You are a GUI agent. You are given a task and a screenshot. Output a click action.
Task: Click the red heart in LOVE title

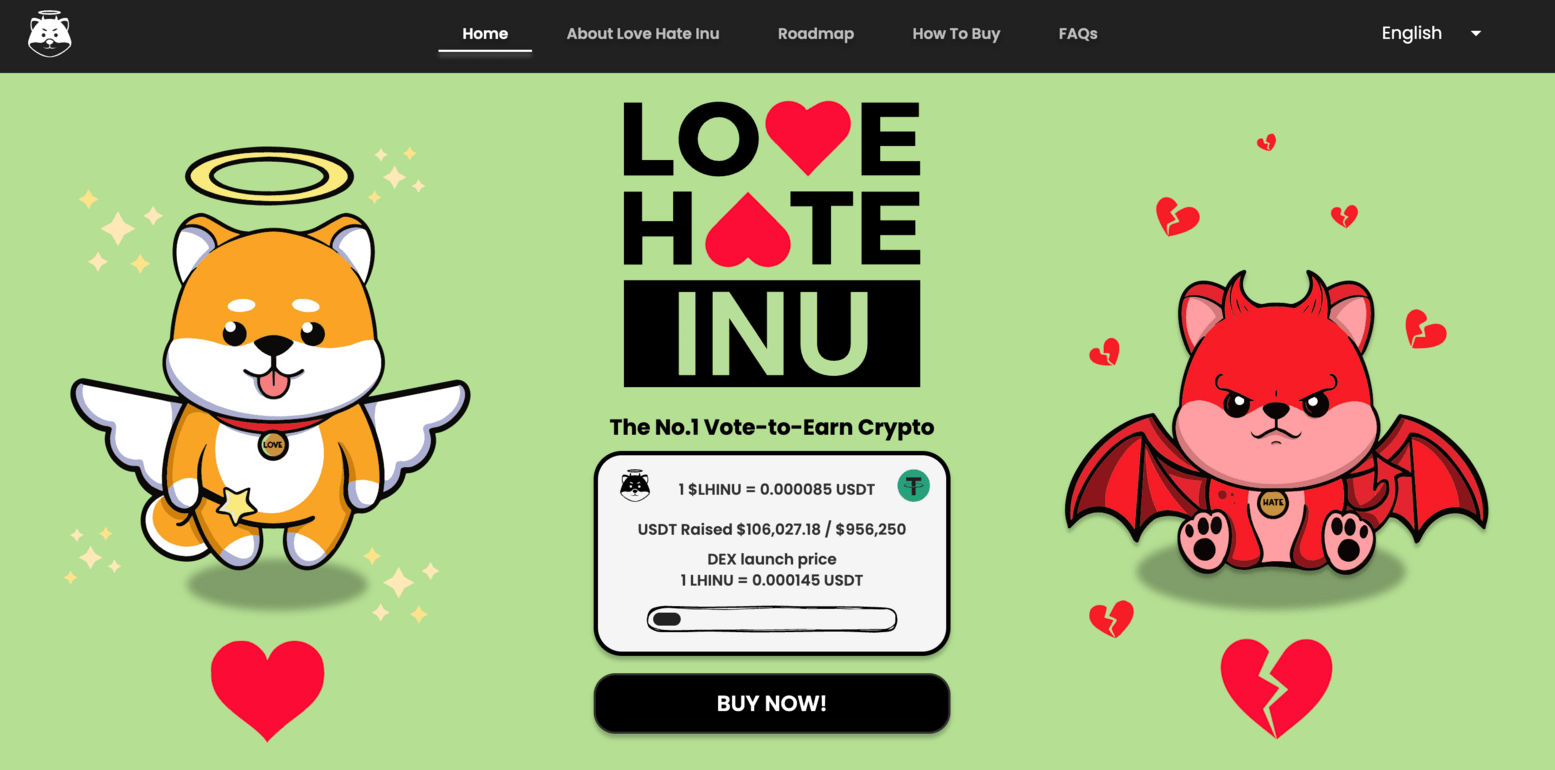[x=808, y=137]
